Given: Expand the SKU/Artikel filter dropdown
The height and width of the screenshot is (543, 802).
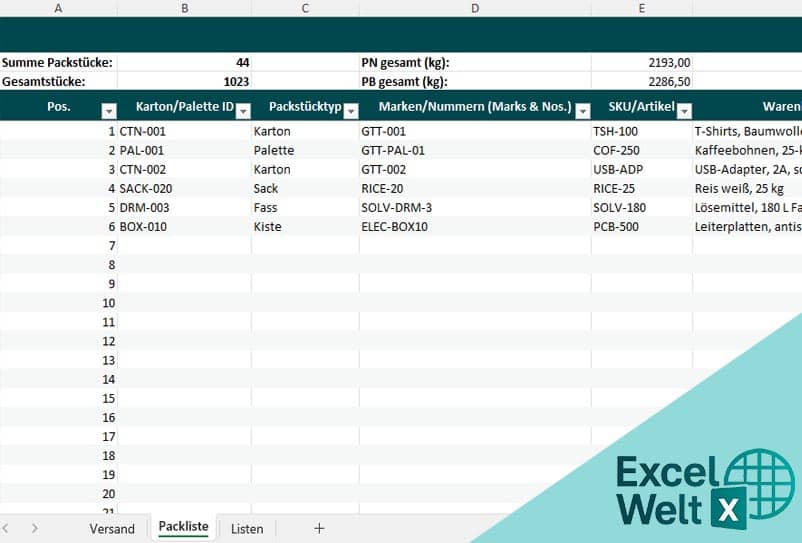Looking at the screenshot, I should tap(683, 111).
